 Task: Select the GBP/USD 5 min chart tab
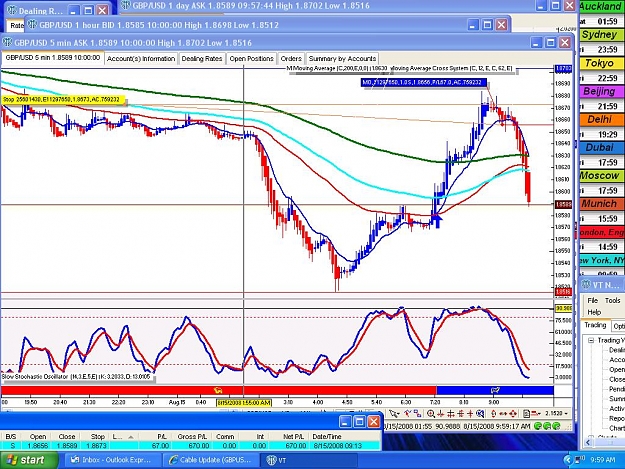pos(53,58)
